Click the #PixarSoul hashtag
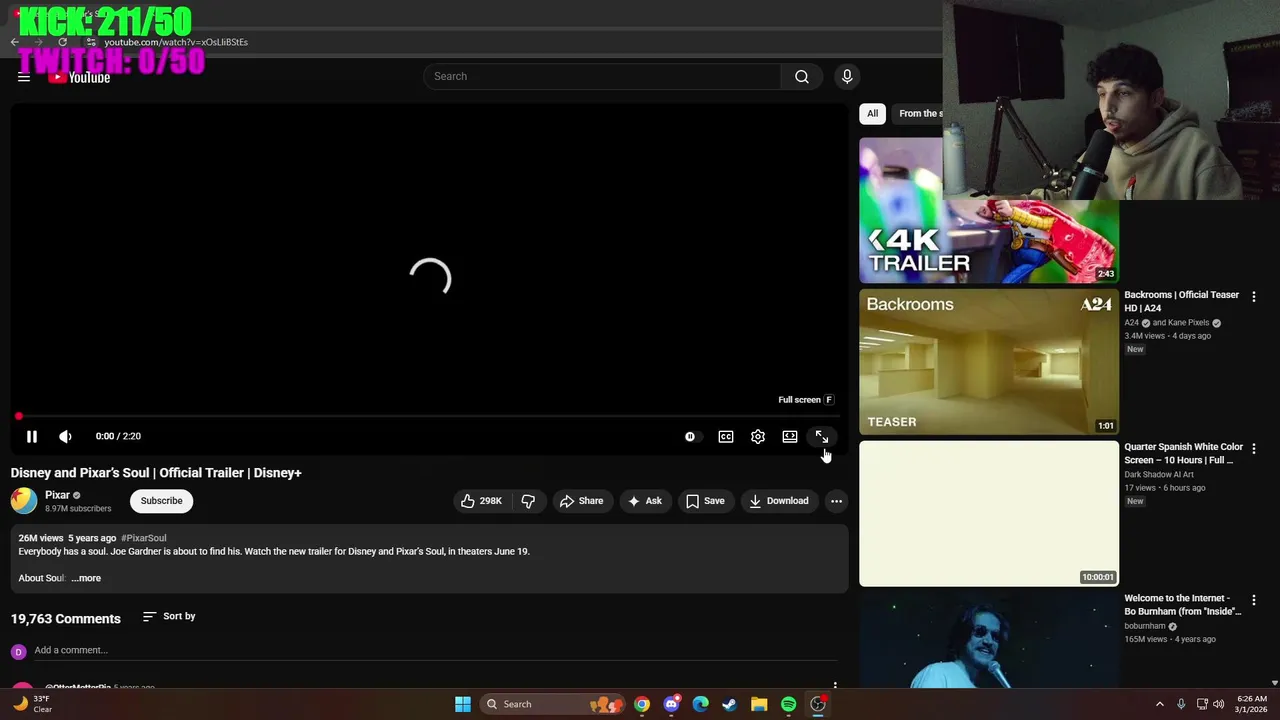 pyautogui.click(x=144, y=538)
